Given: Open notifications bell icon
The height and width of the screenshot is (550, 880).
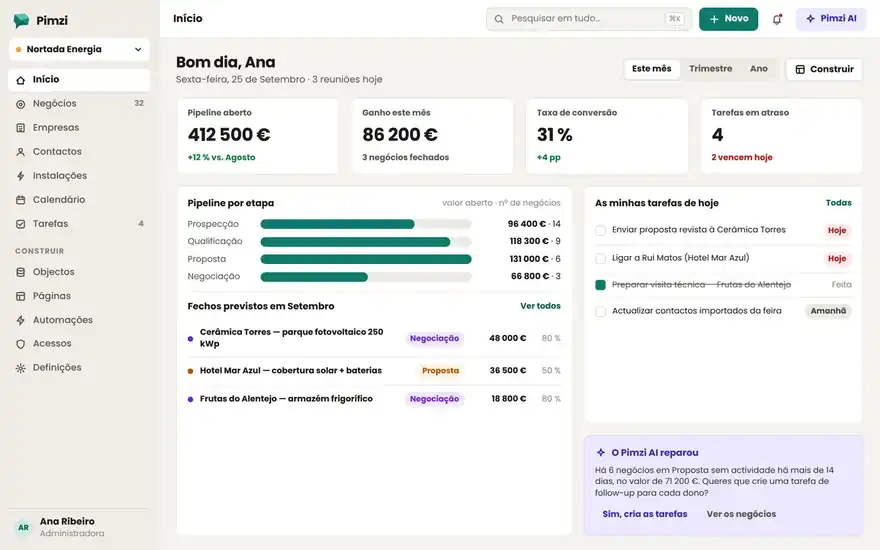Looking at the screenshot, I should coord(777,19).
